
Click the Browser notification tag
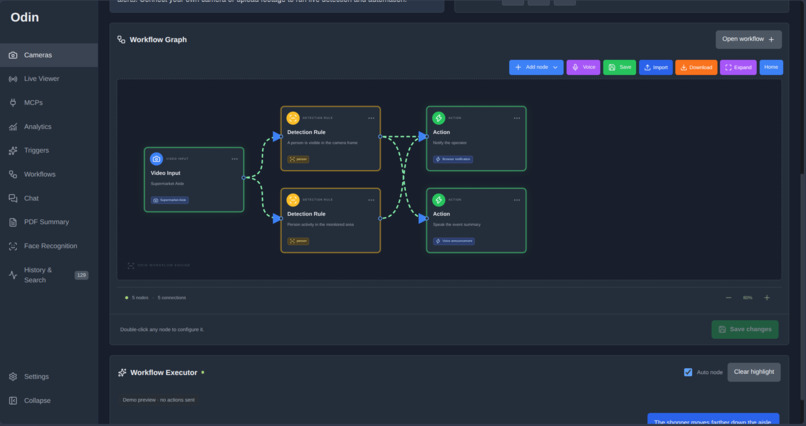(x=453, y=159)
